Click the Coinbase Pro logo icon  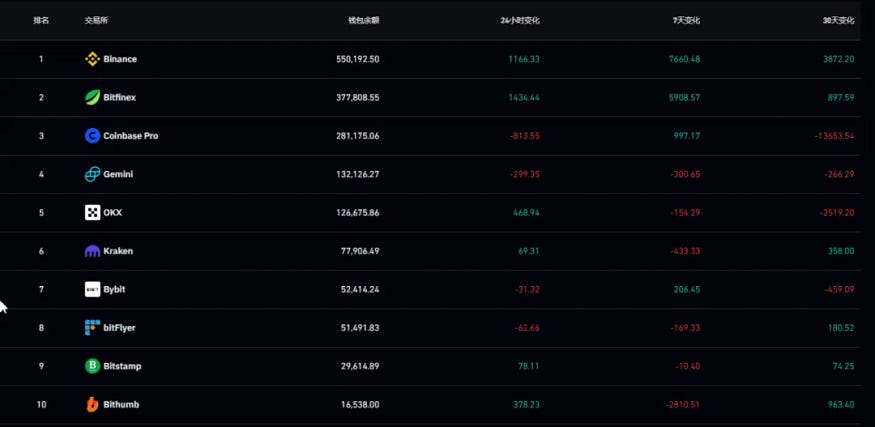point(93,136)
